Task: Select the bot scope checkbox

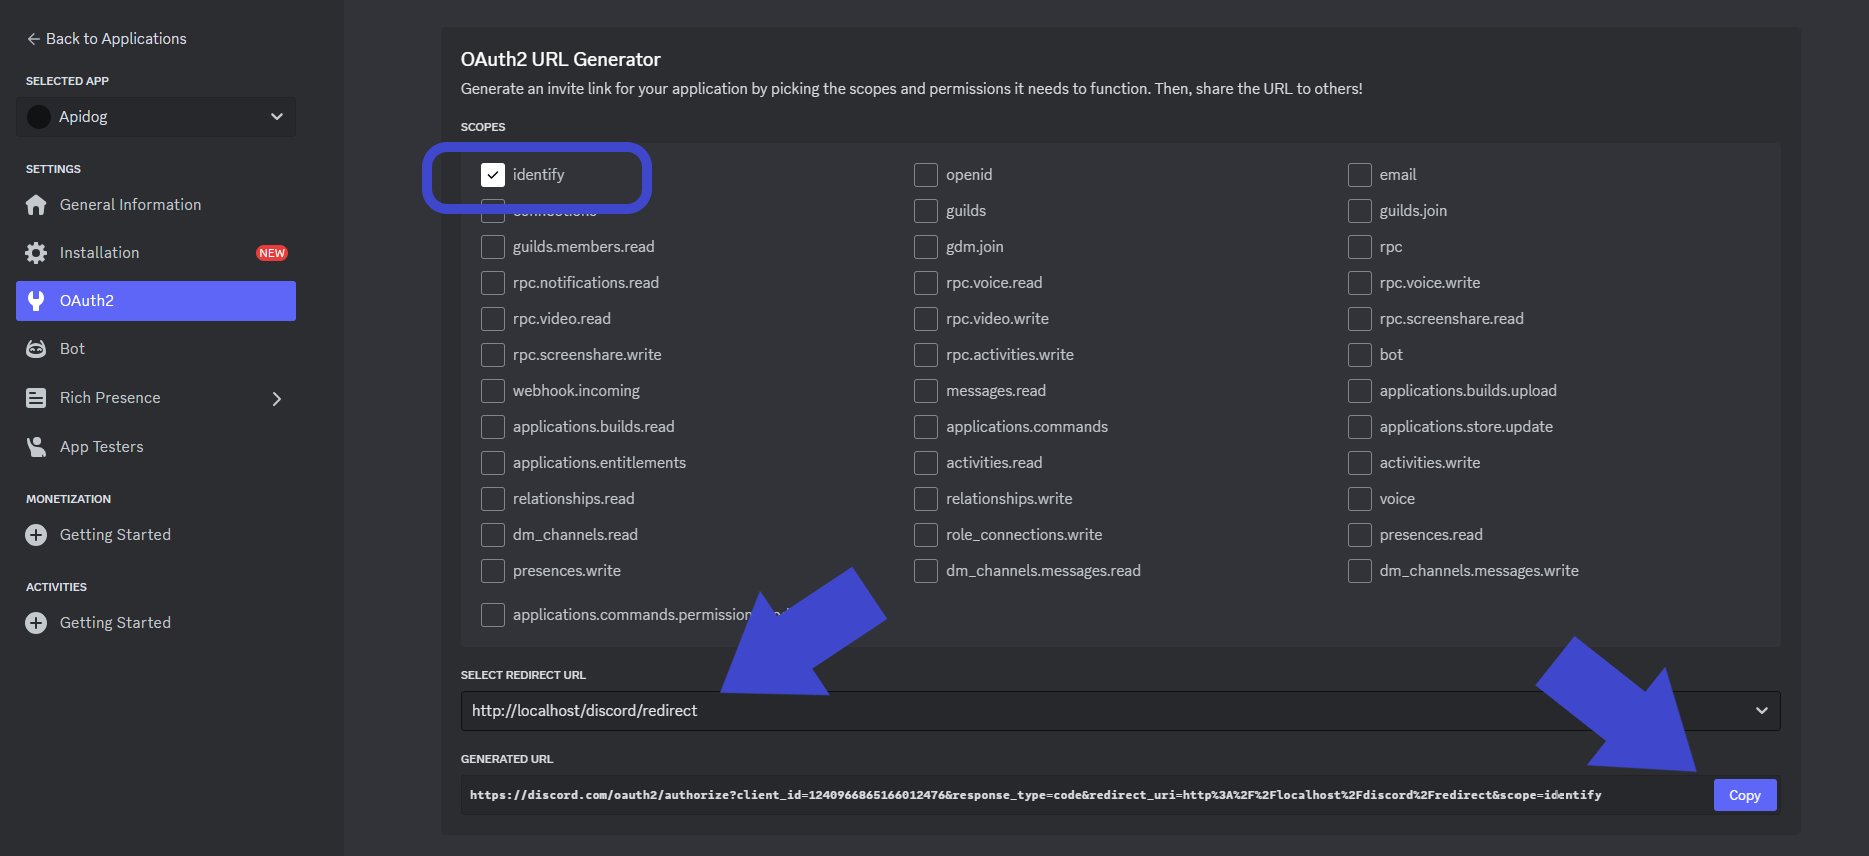Action: [1360, 355]
